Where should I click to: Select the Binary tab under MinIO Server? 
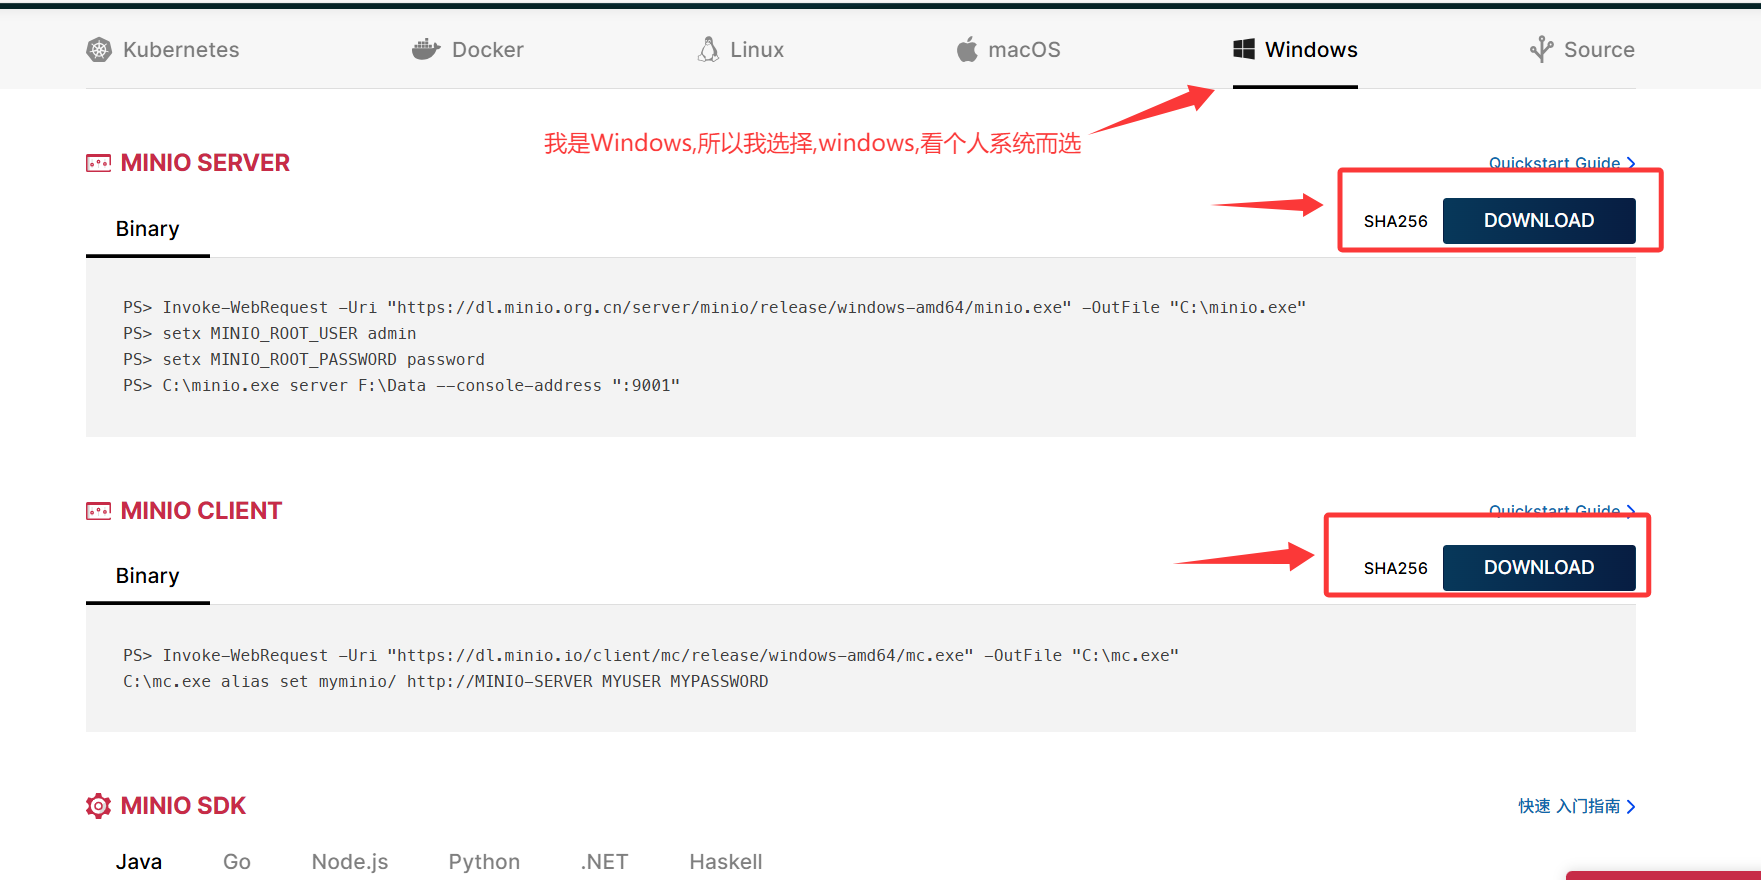tap(148, 229)
